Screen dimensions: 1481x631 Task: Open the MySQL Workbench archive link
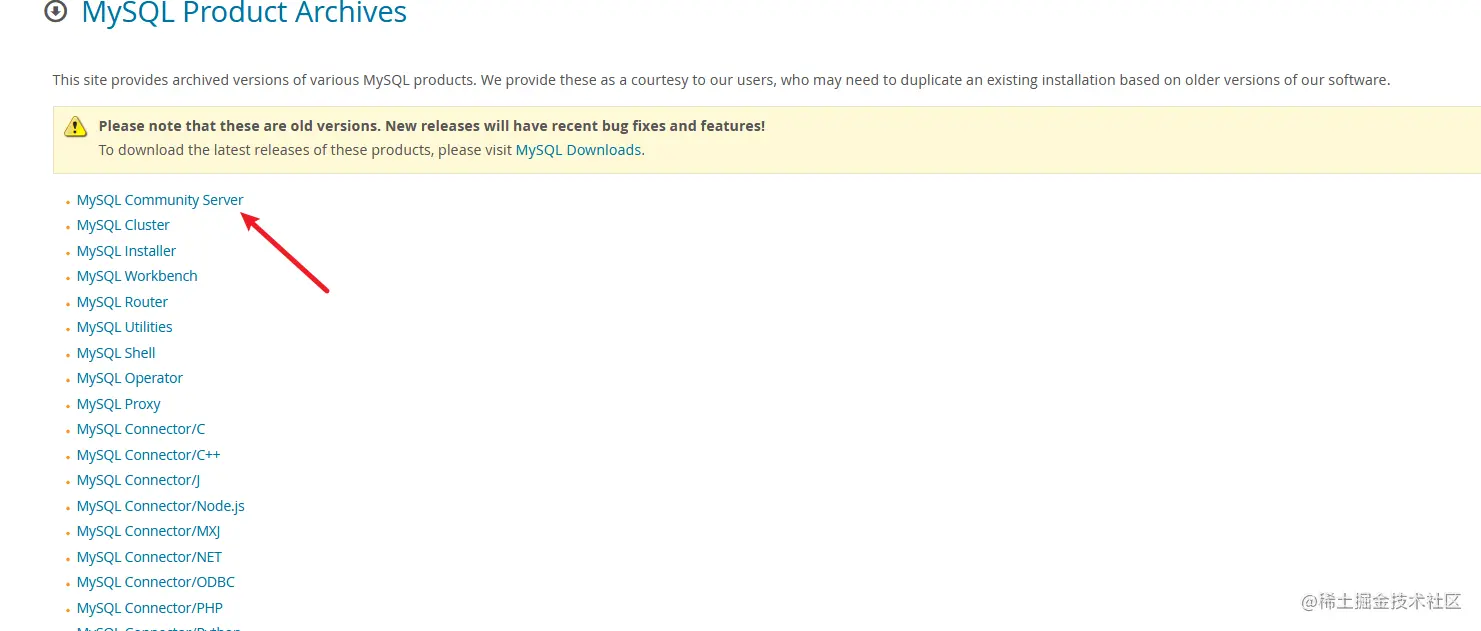[137, 276]
